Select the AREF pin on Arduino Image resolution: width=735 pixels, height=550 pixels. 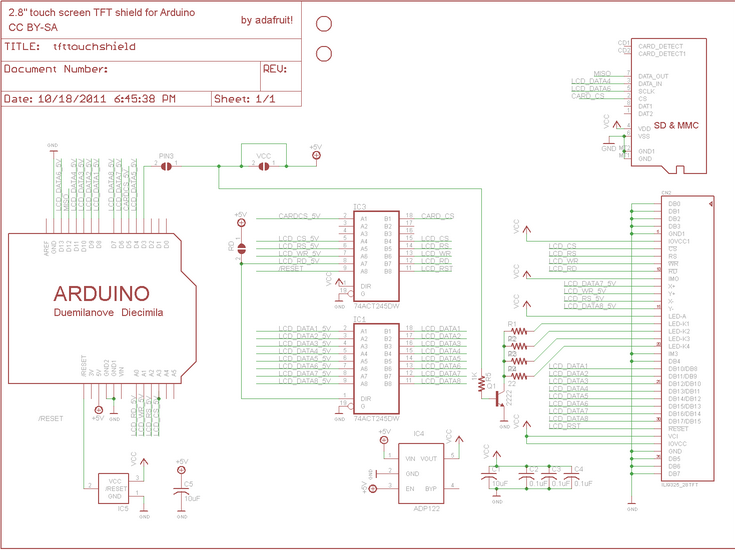(46, 249)
